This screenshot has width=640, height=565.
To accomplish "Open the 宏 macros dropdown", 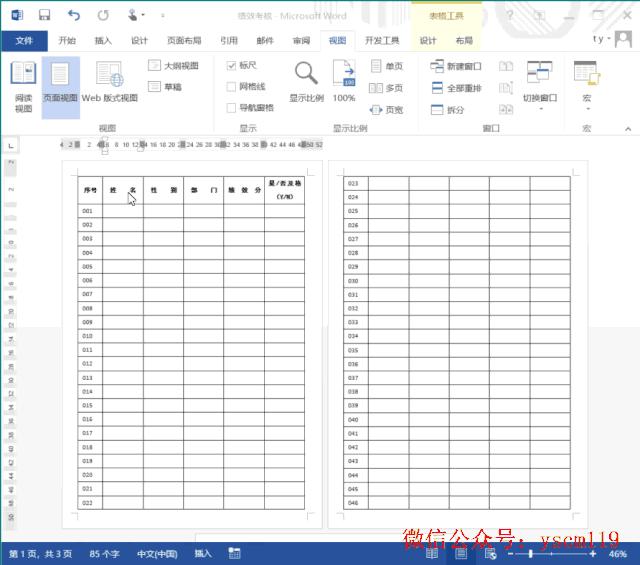I will [x=587, y=87].
